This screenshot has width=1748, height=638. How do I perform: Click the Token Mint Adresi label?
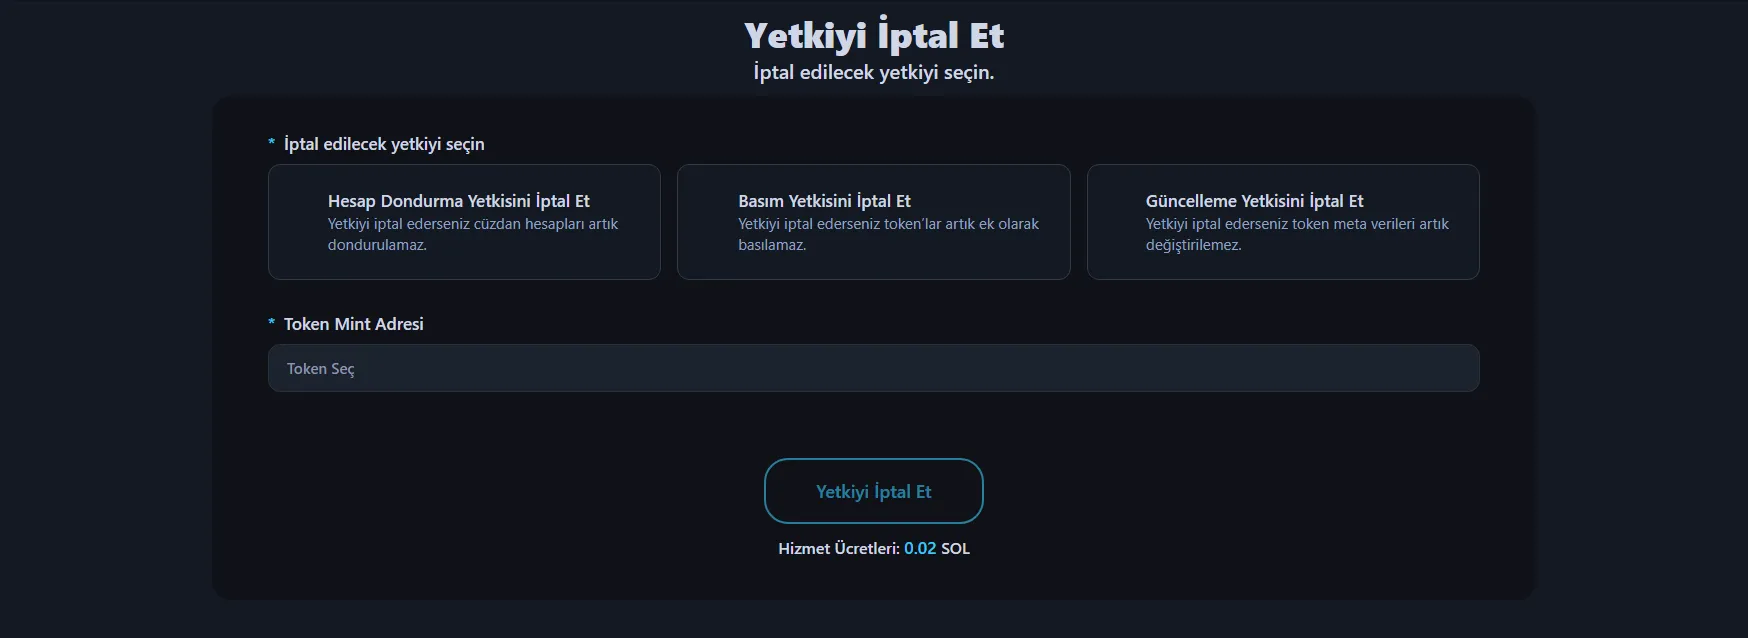pyautogui.click(x=353, y=324)
